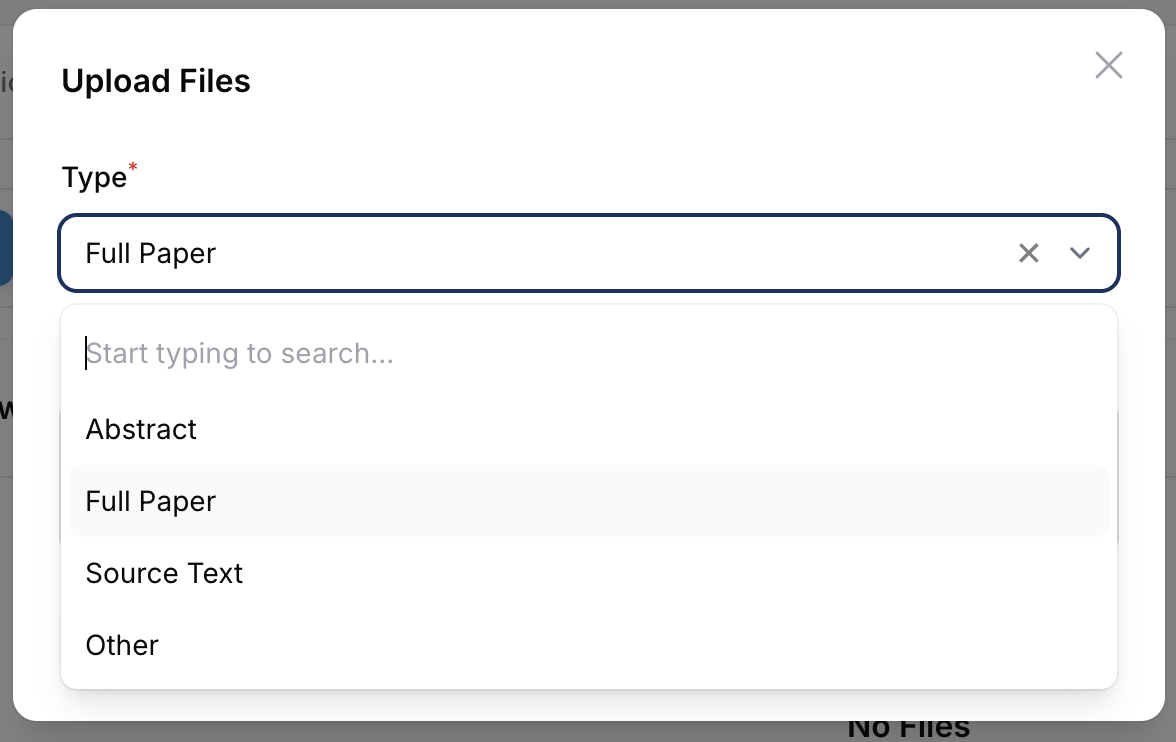Click the blank area right of Other option
The width and height of the screenshot is (1176, 742).
coord(634,645)
